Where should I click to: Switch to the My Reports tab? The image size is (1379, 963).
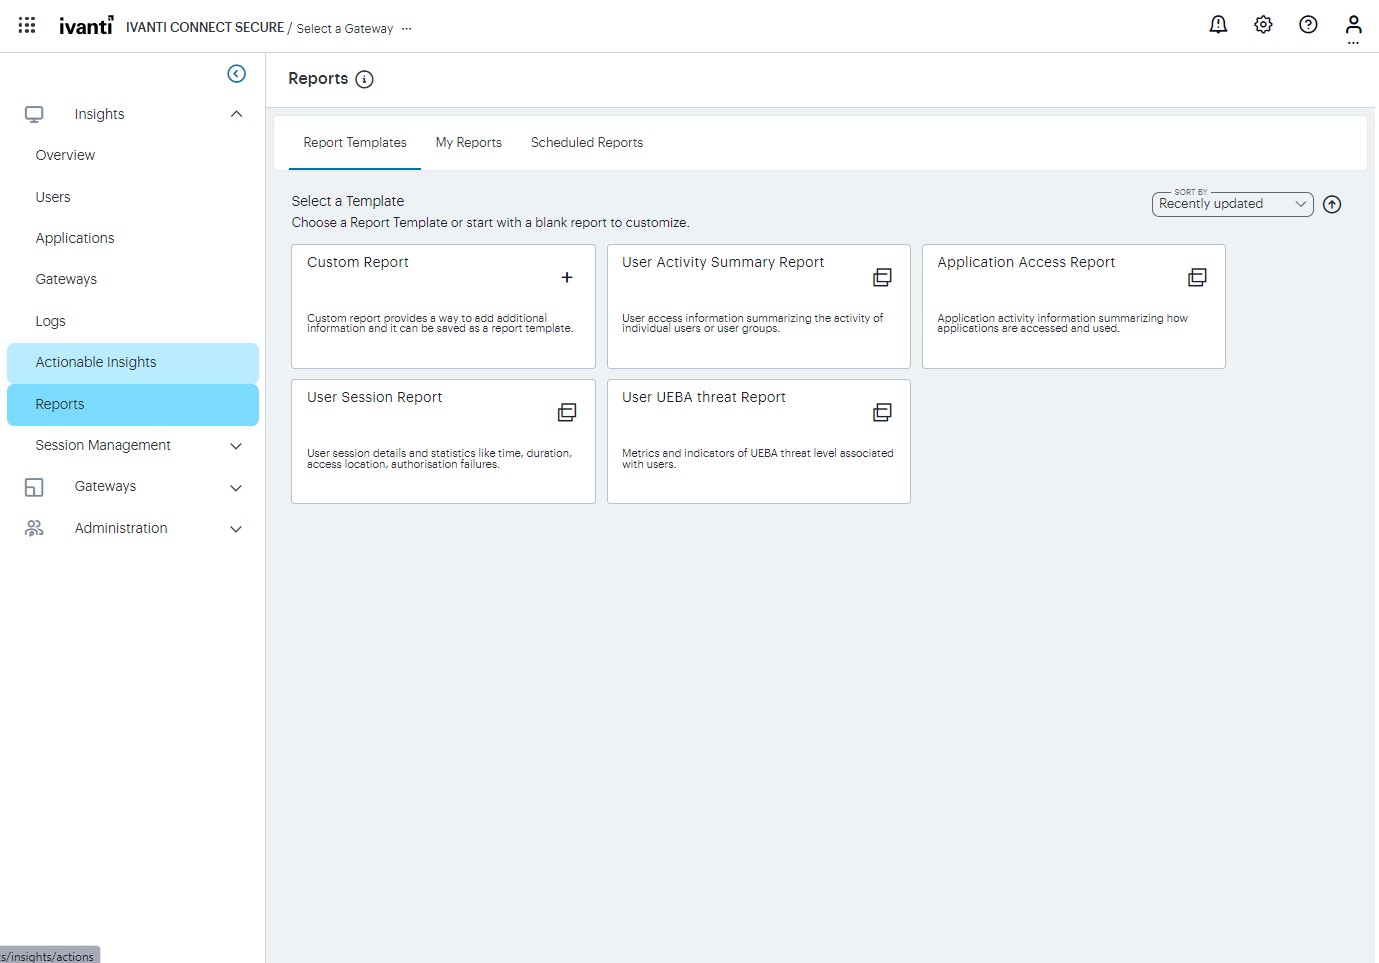pyautogui.click(x=468, y=142)
